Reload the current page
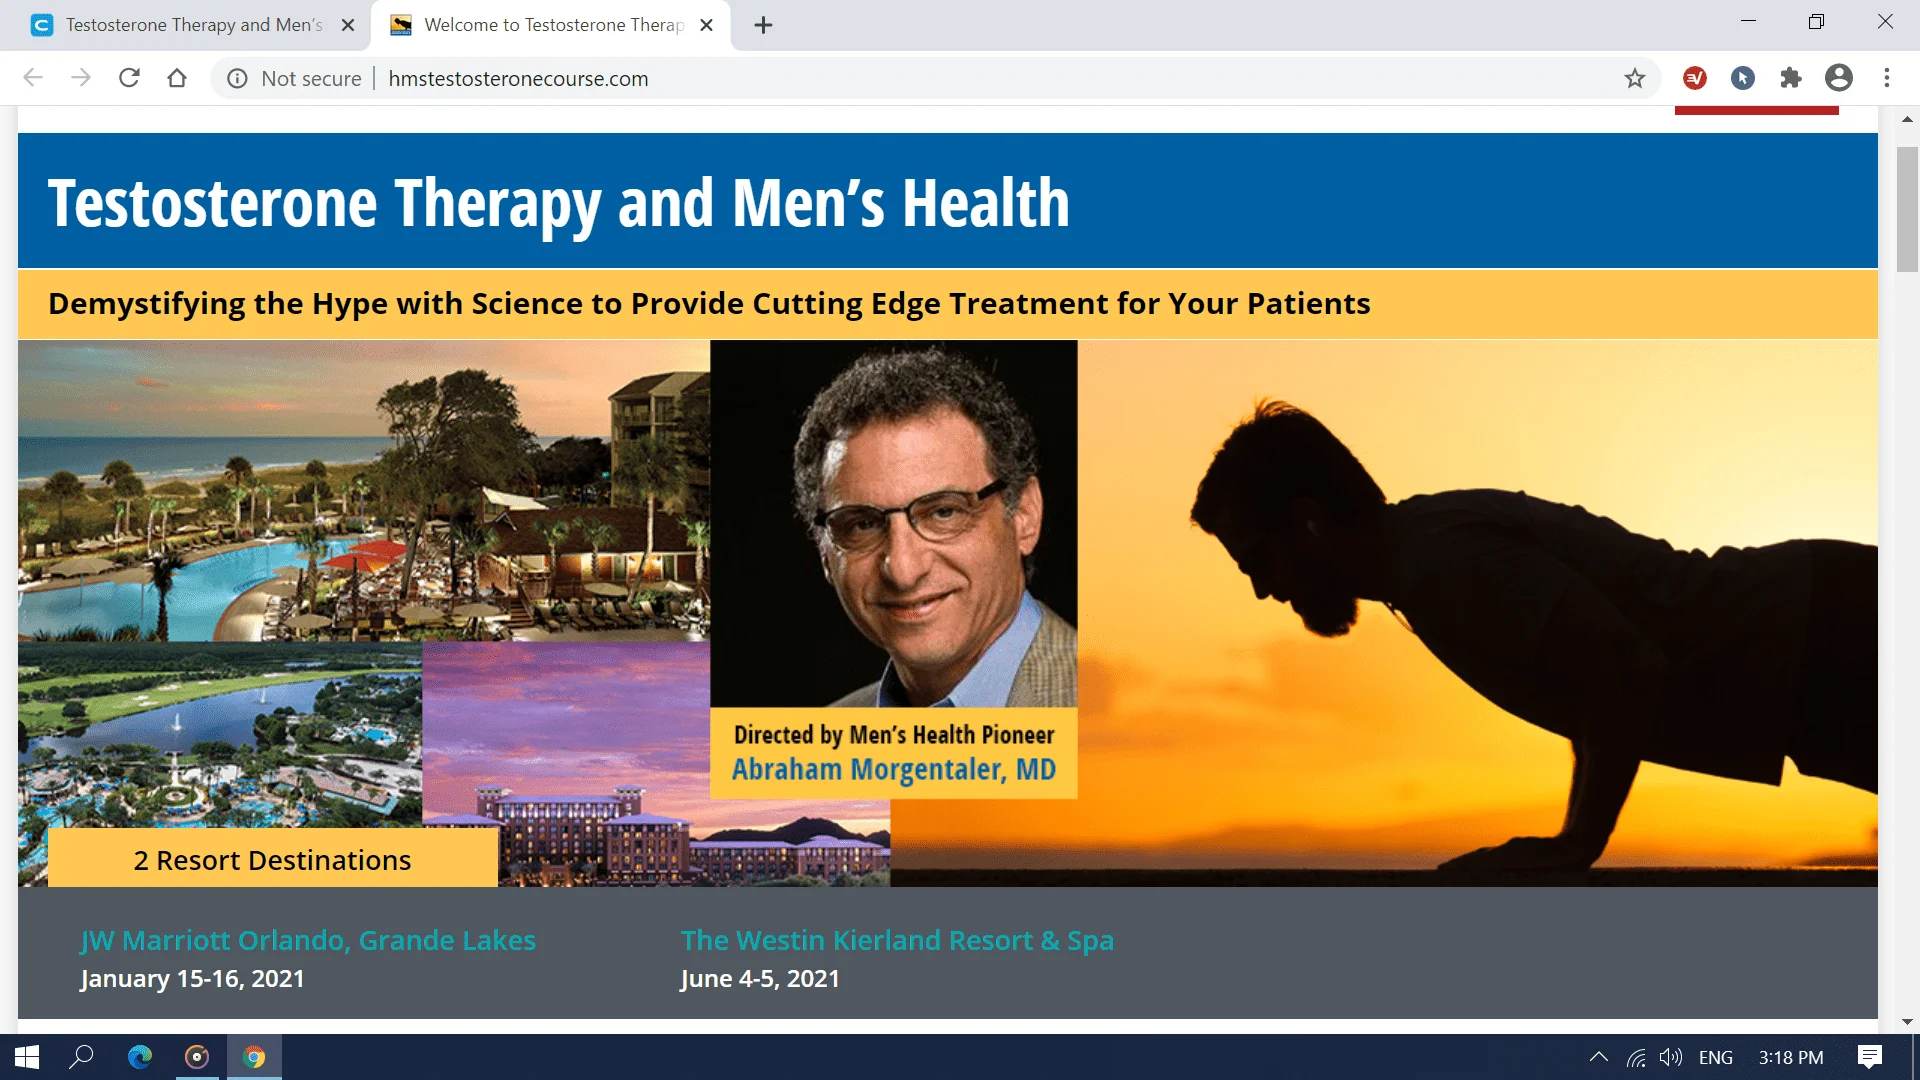 129,78
